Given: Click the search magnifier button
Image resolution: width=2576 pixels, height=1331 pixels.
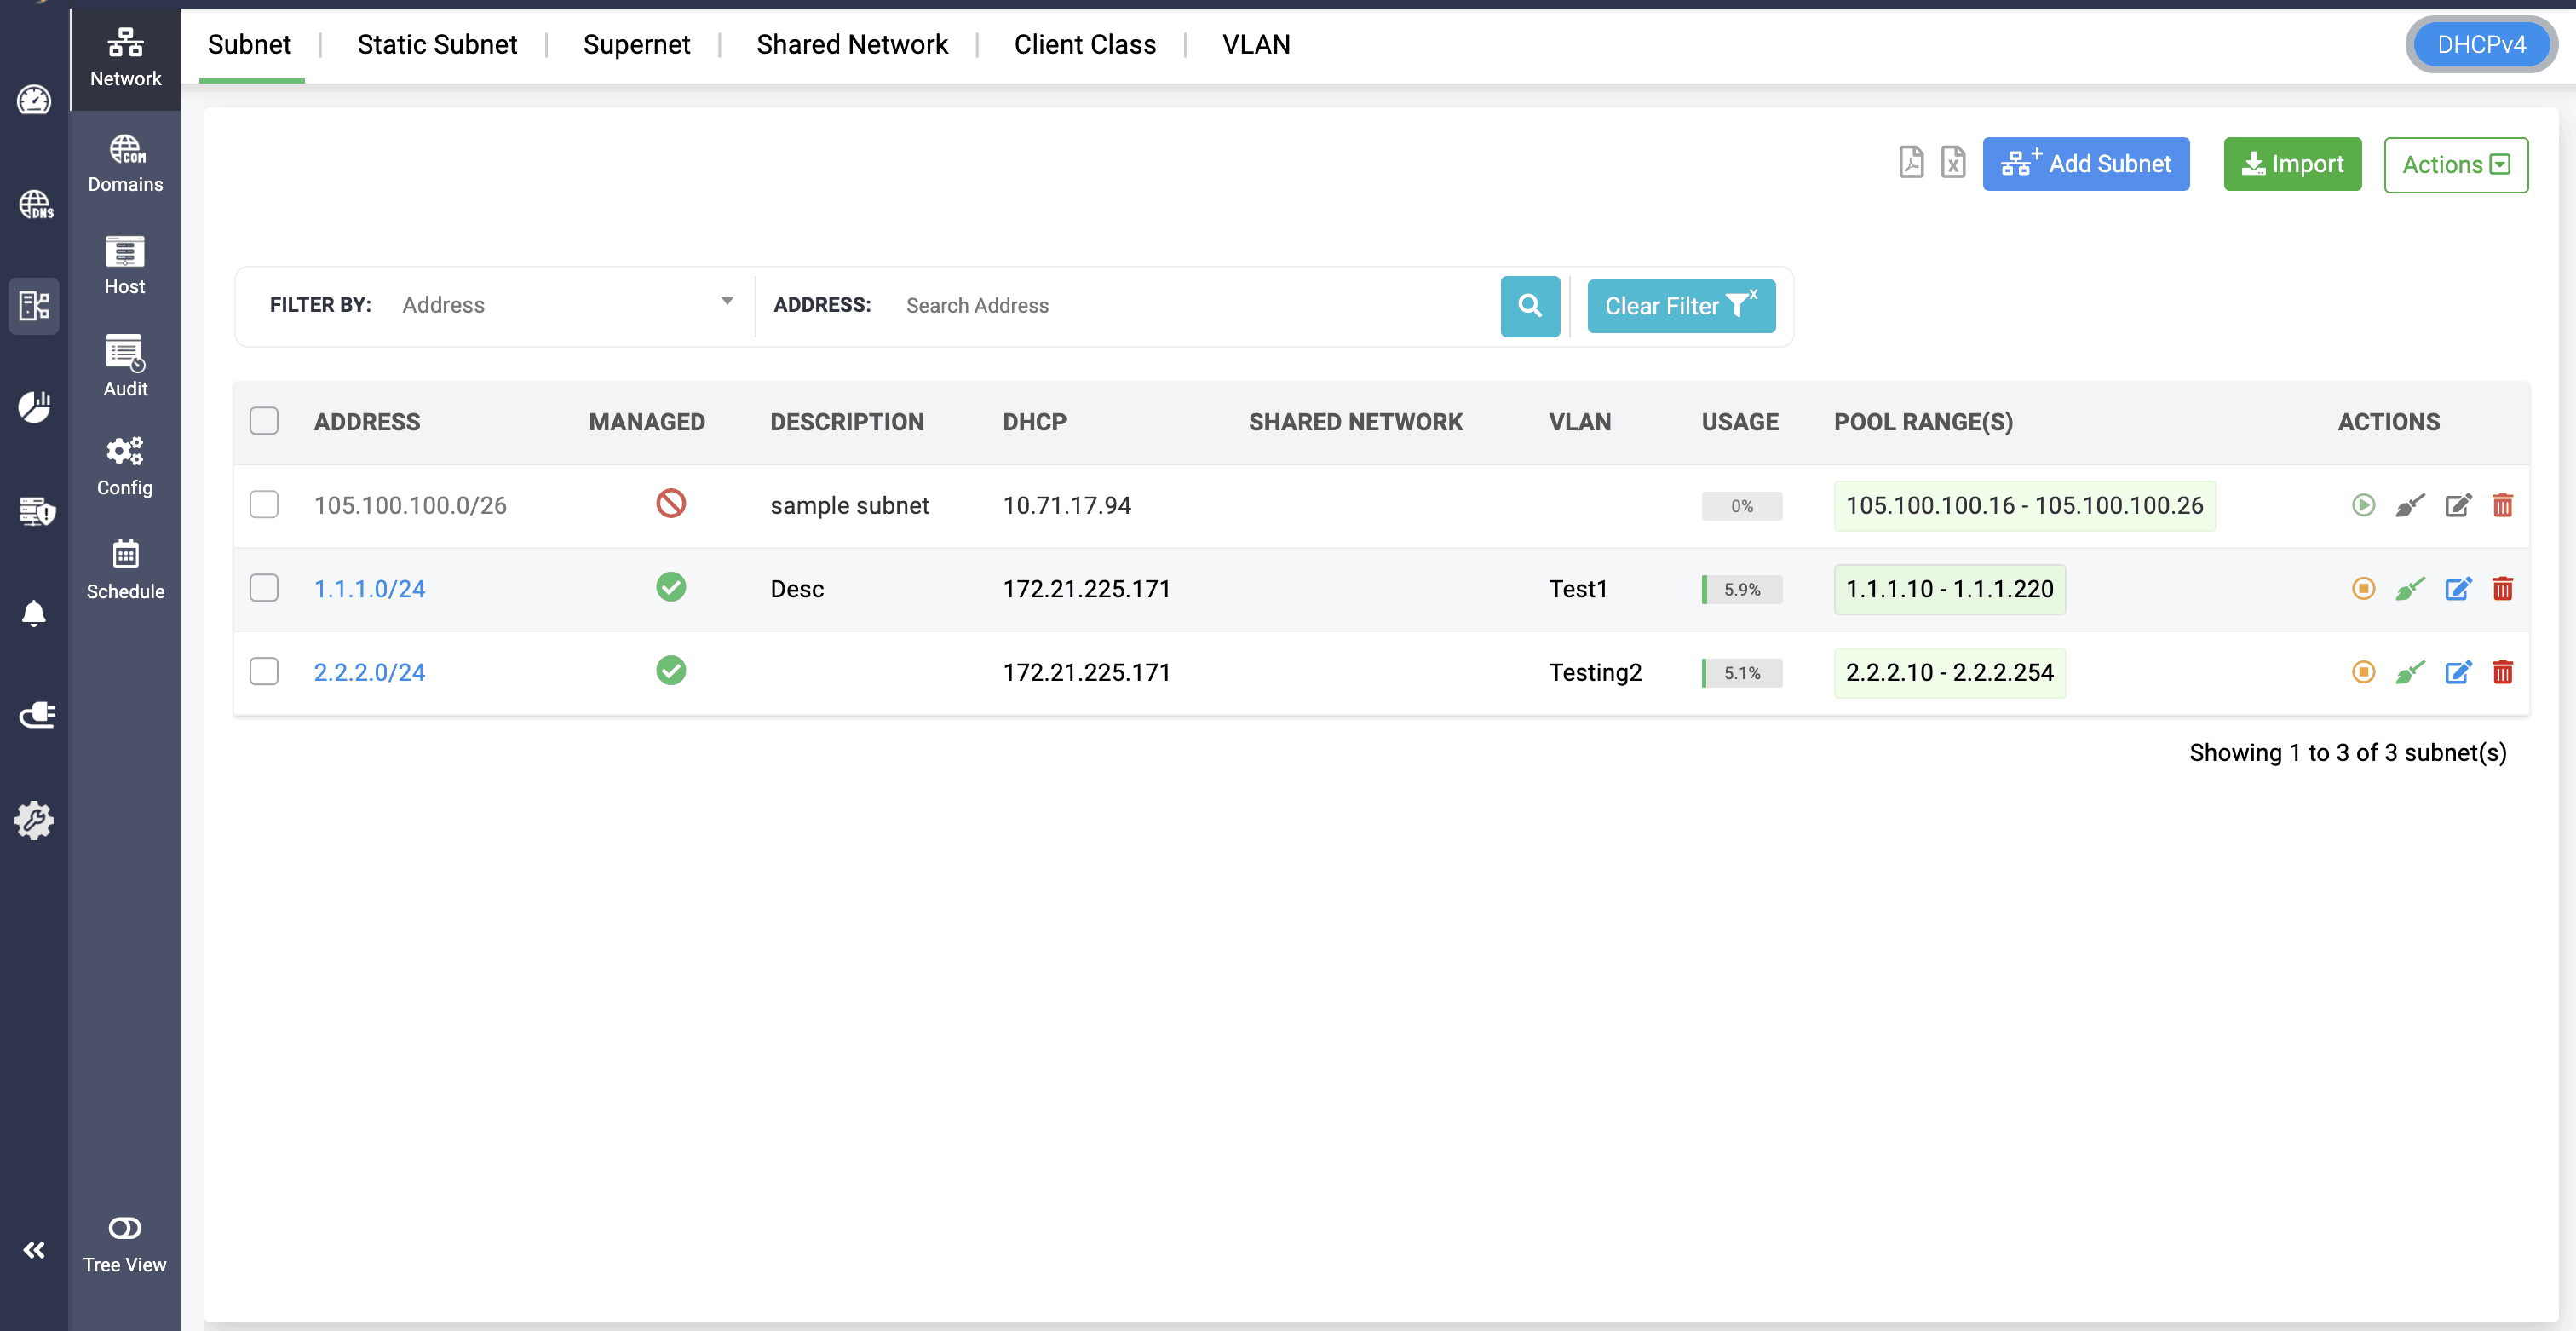Looking at the screenshot, I should (1529, 306).
